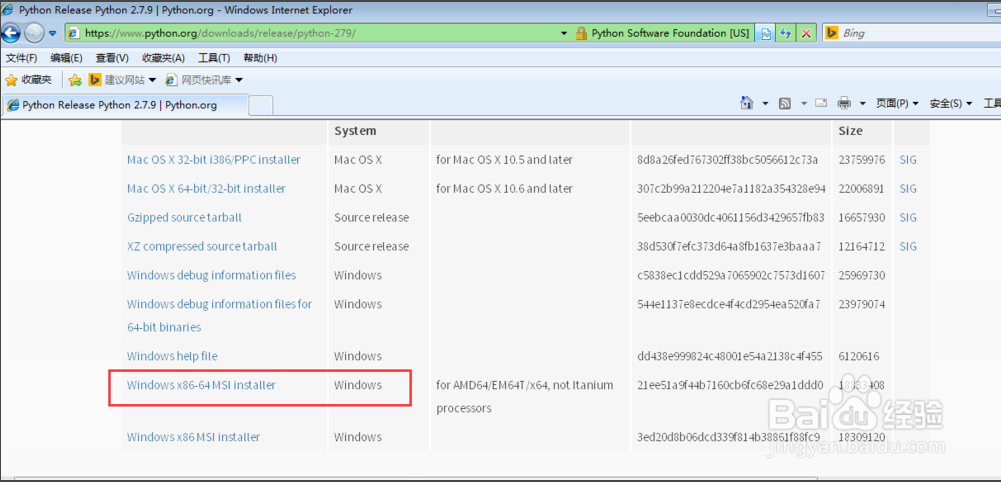Open the 收藏夹 favorites star button

pos(28,80)
